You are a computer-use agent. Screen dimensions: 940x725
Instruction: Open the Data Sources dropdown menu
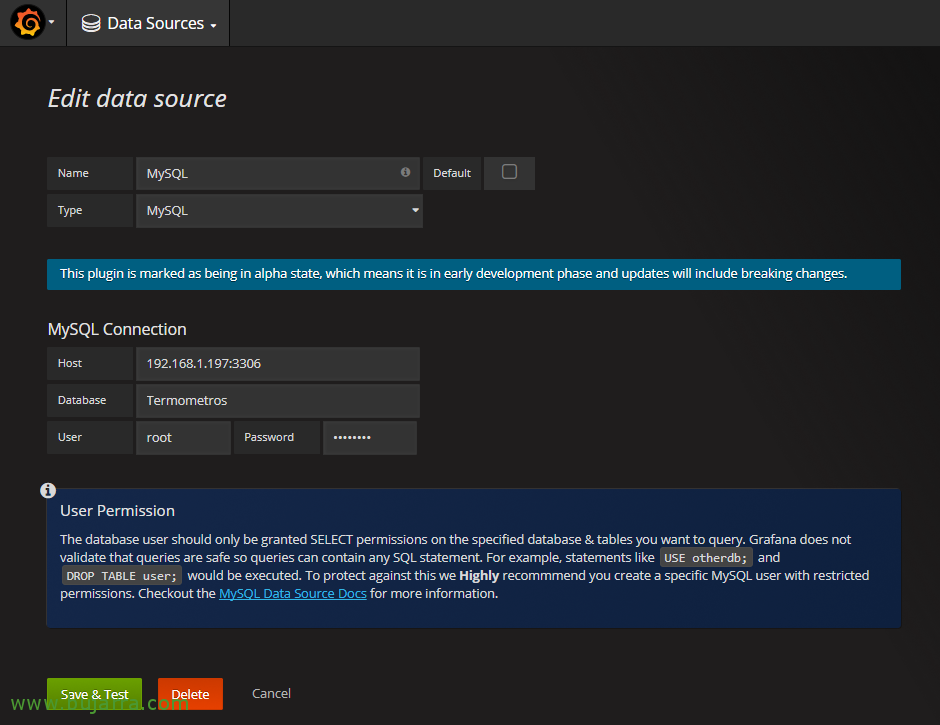click(149, 23)
